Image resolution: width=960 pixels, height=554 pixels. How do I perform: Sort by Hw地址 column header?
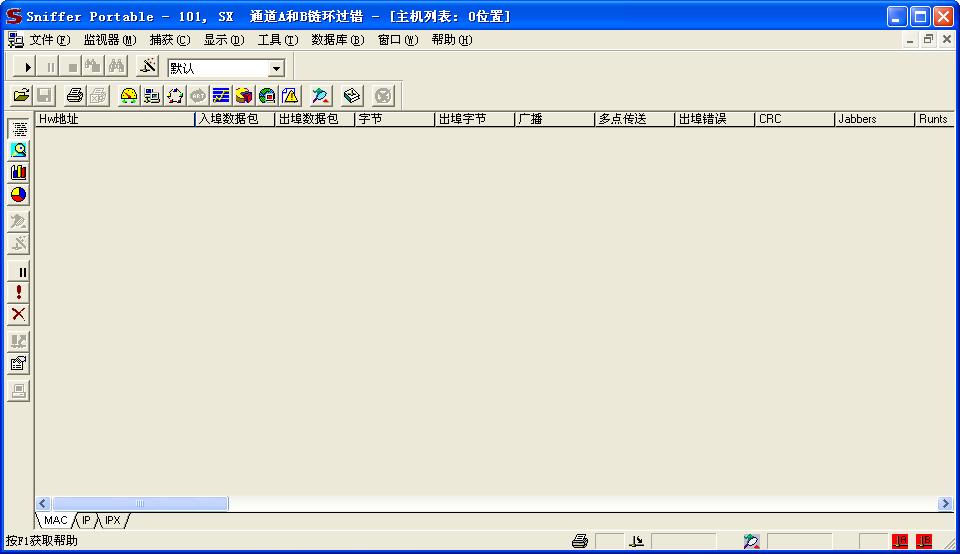(x=115, y=119)
